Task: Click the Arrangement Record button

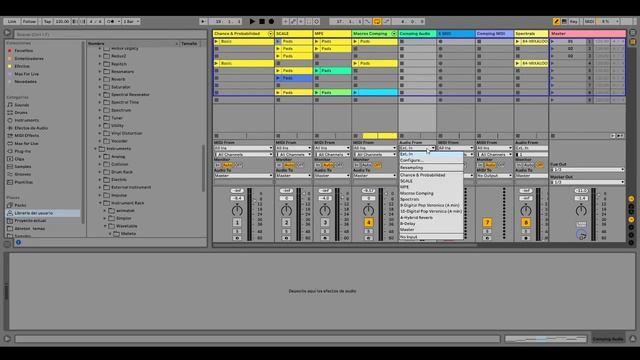Action: click(x=271, y=21)
